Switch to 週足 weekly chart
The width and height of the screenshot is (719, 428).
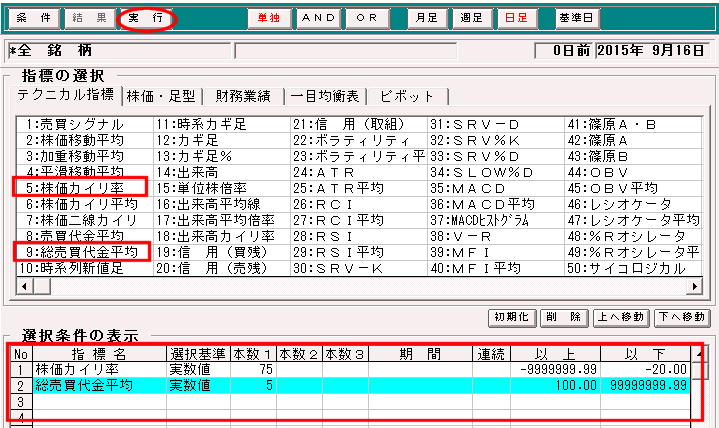[x=473, y=18]
